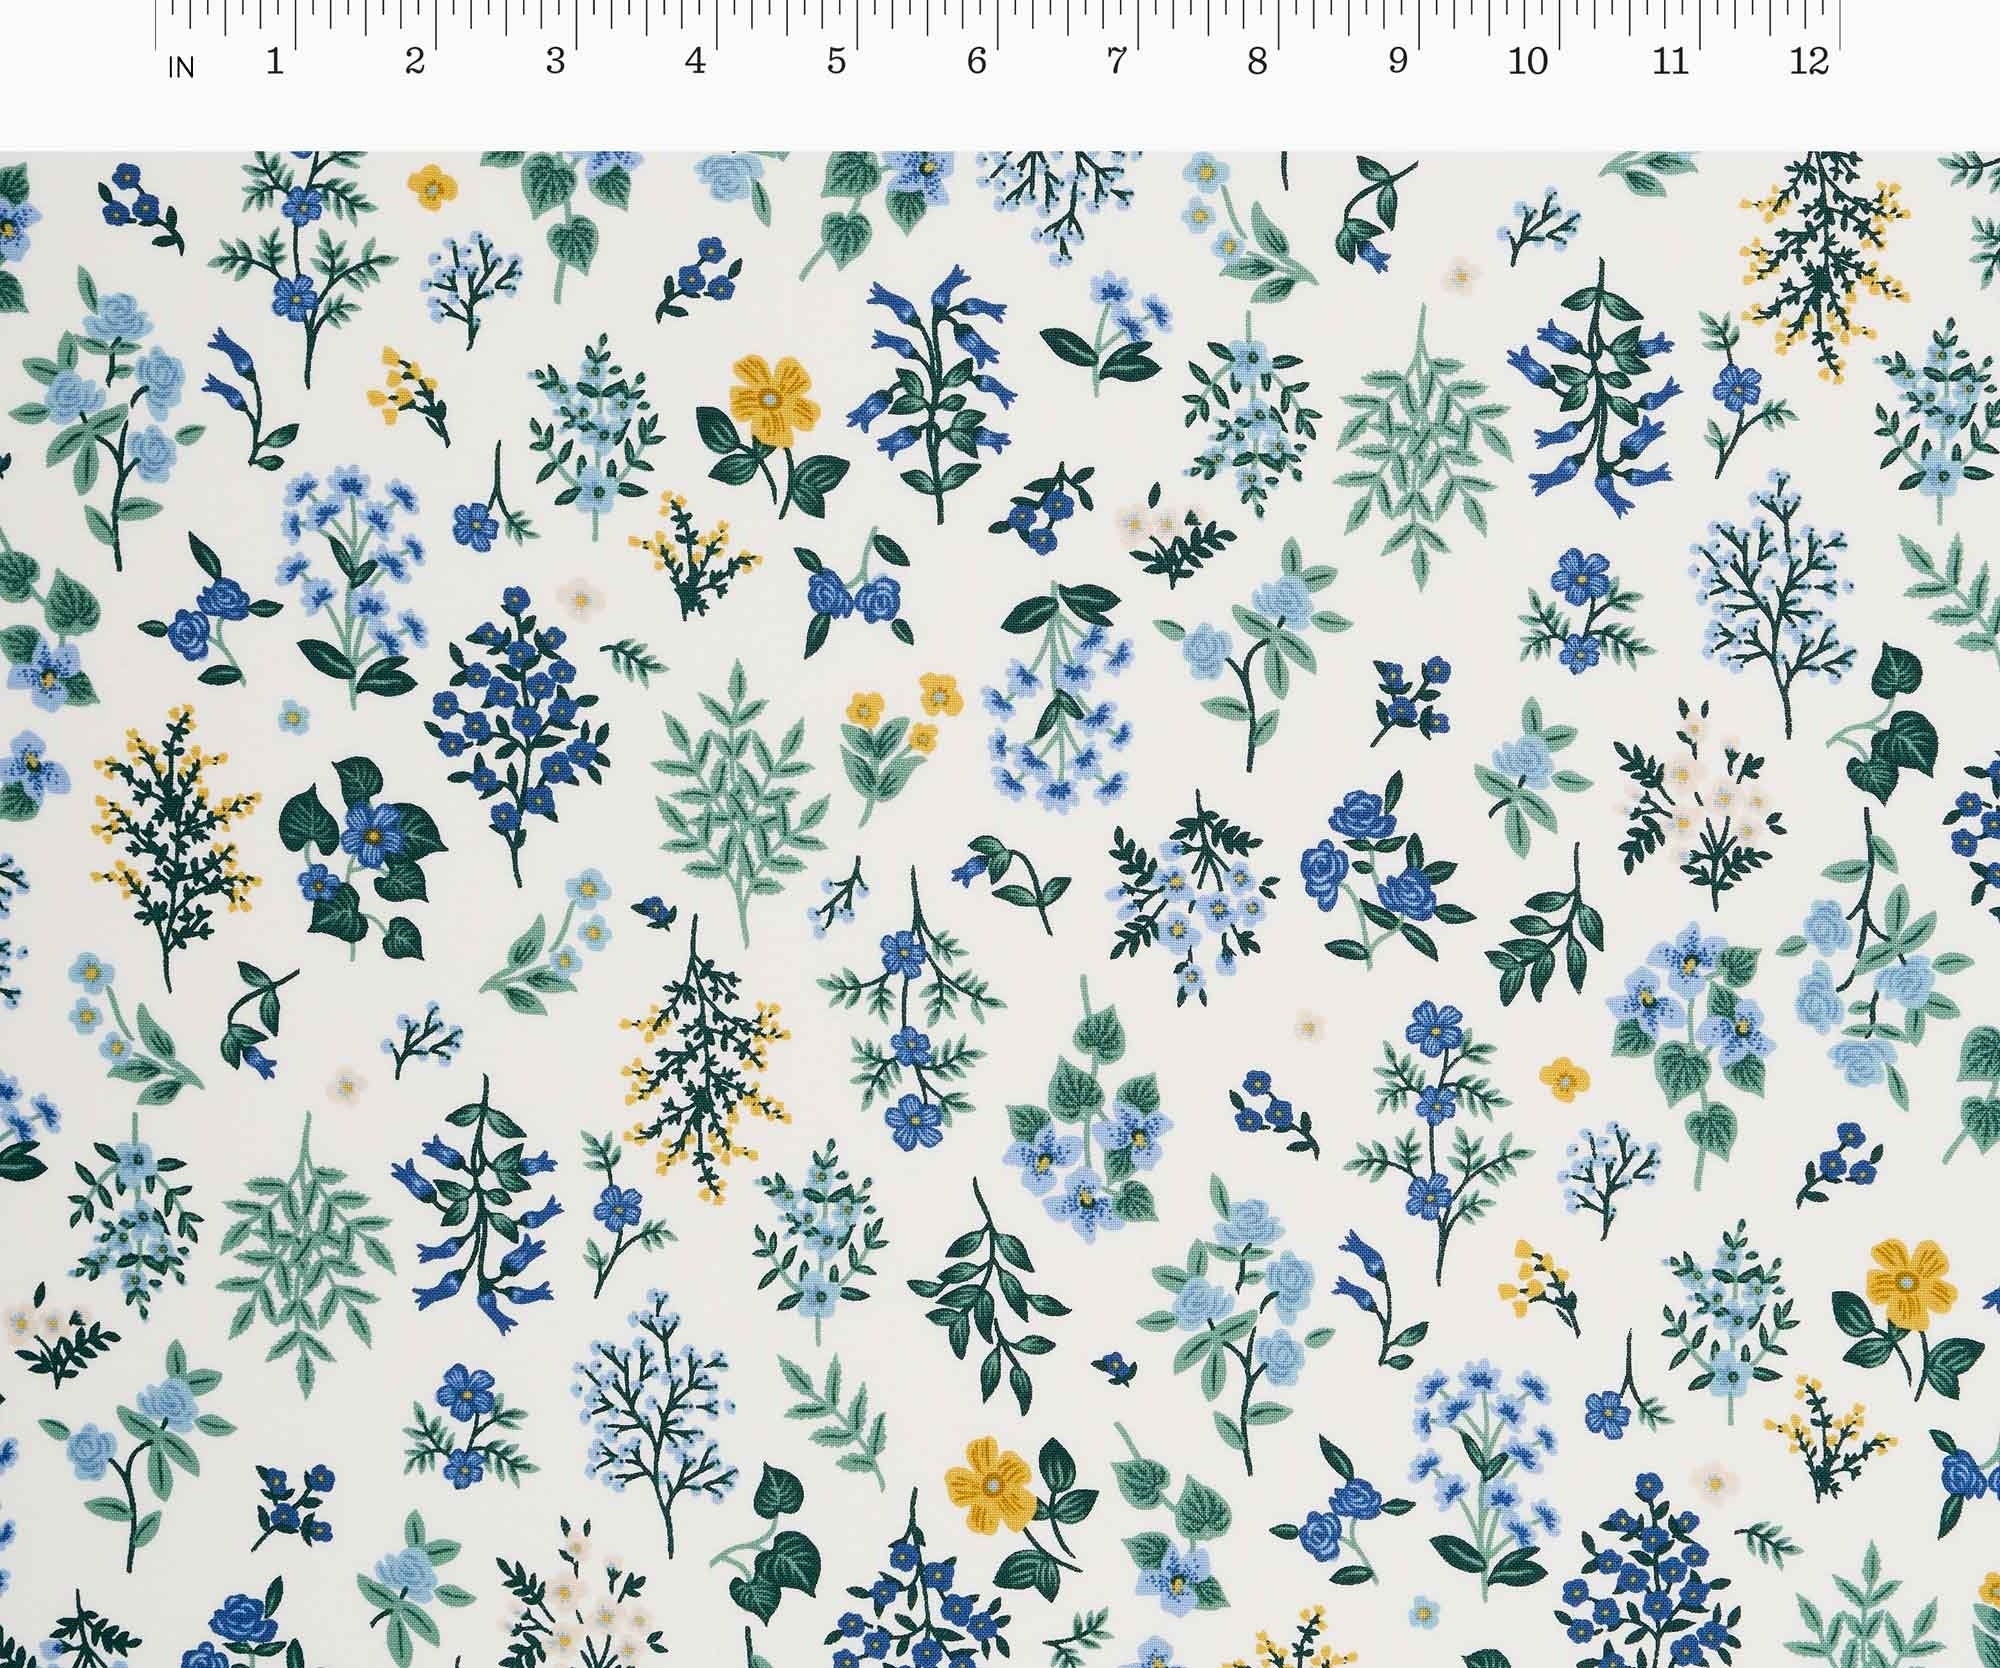
Task: Click the number 9 on the ruler
Action: 1398,62
